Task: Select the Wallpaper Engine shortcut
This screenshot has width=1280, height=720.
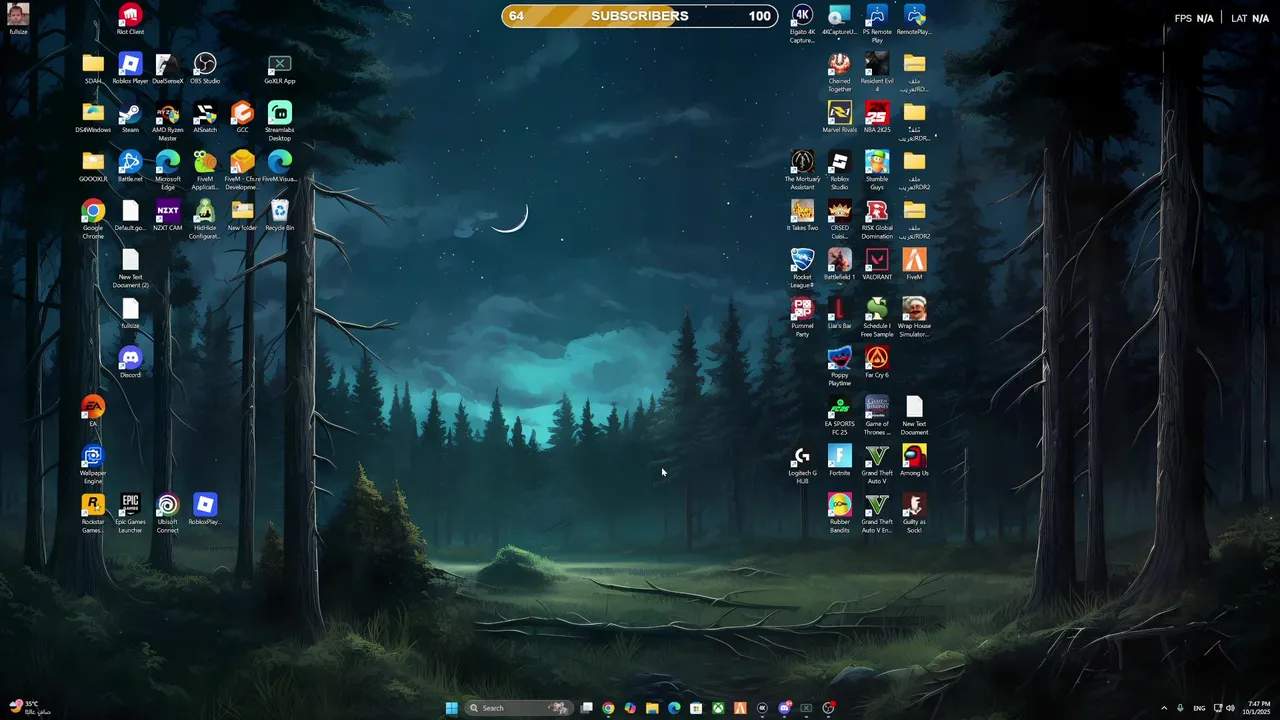Action: 93,465
